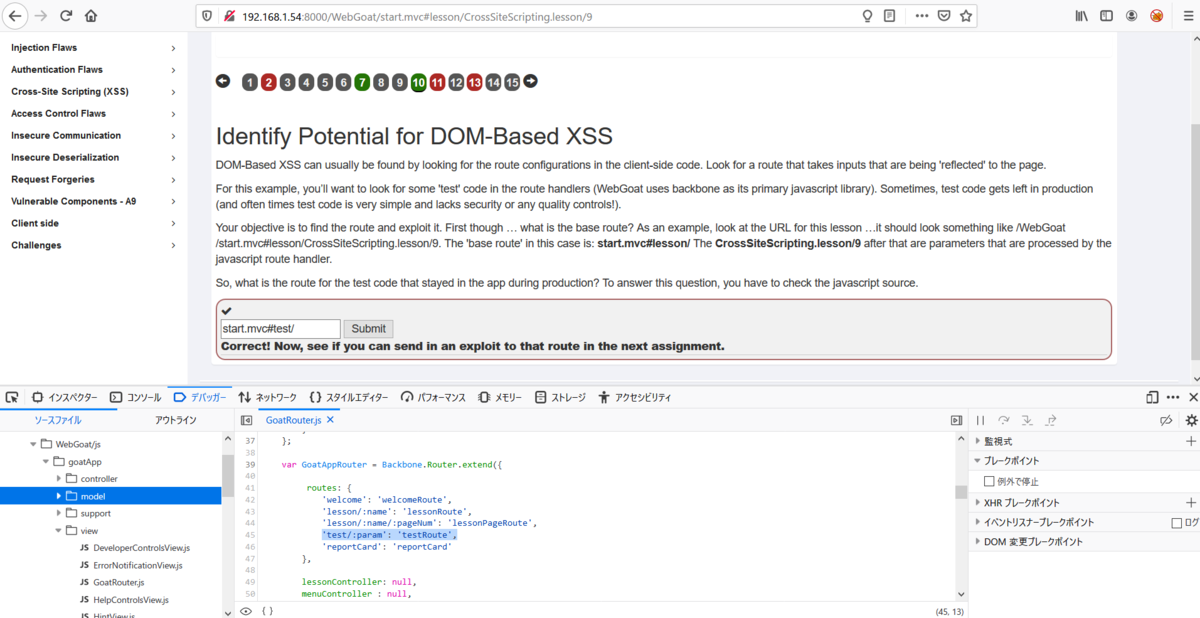Open debugger settings gear icon
The image size is (1200, 618).
point(1191,421)
